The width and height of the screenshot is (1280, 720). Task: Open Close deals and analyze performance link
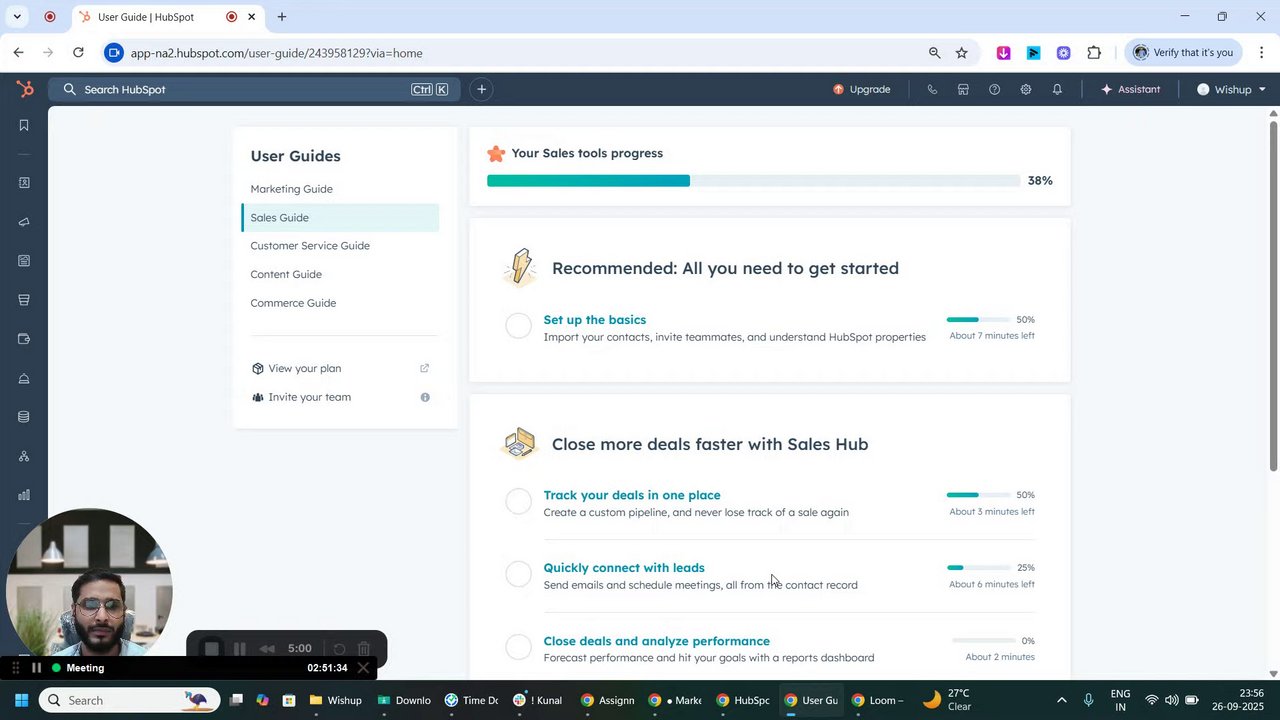pos(656,641)
